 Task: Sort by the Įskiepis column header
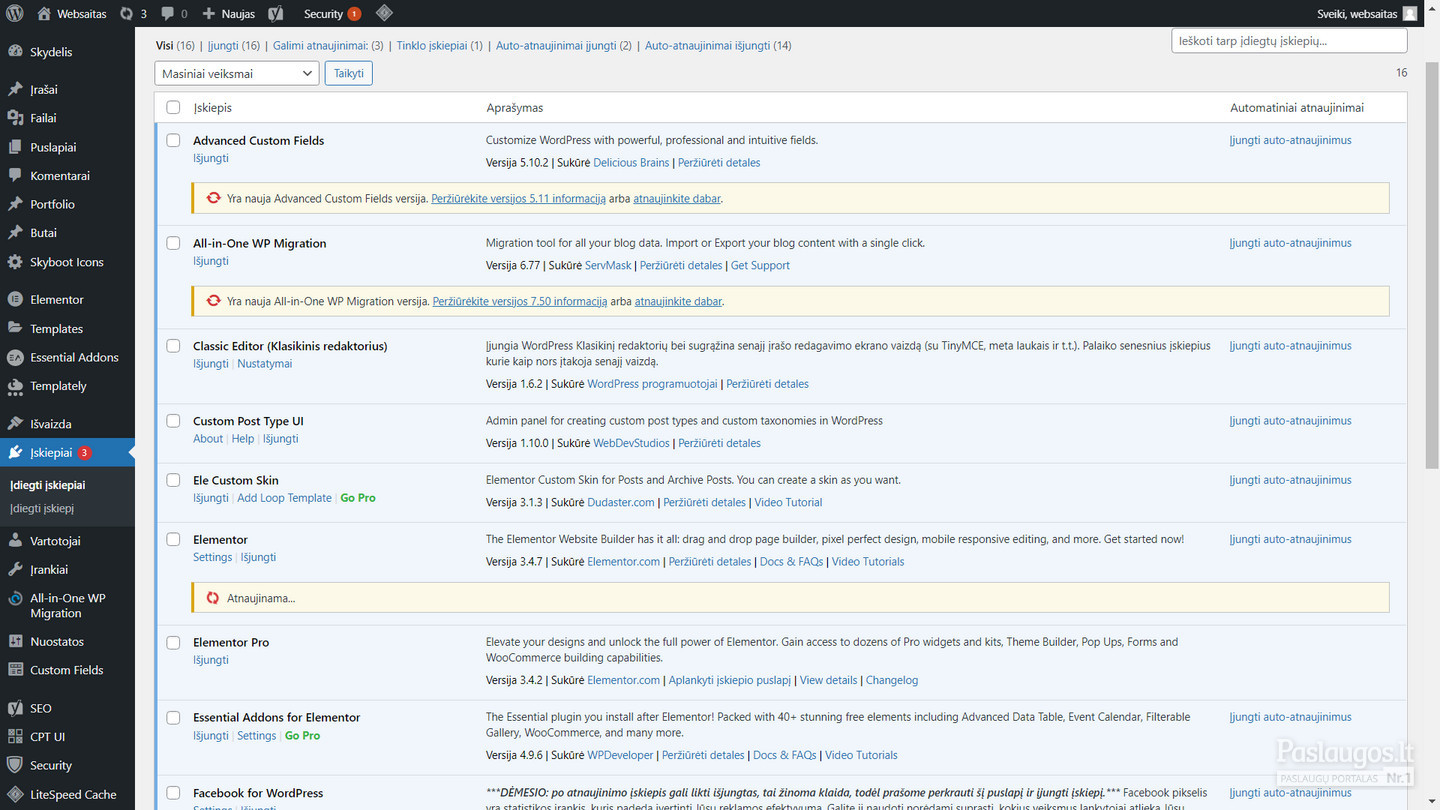pyautogui.click(x=213, y=107)
